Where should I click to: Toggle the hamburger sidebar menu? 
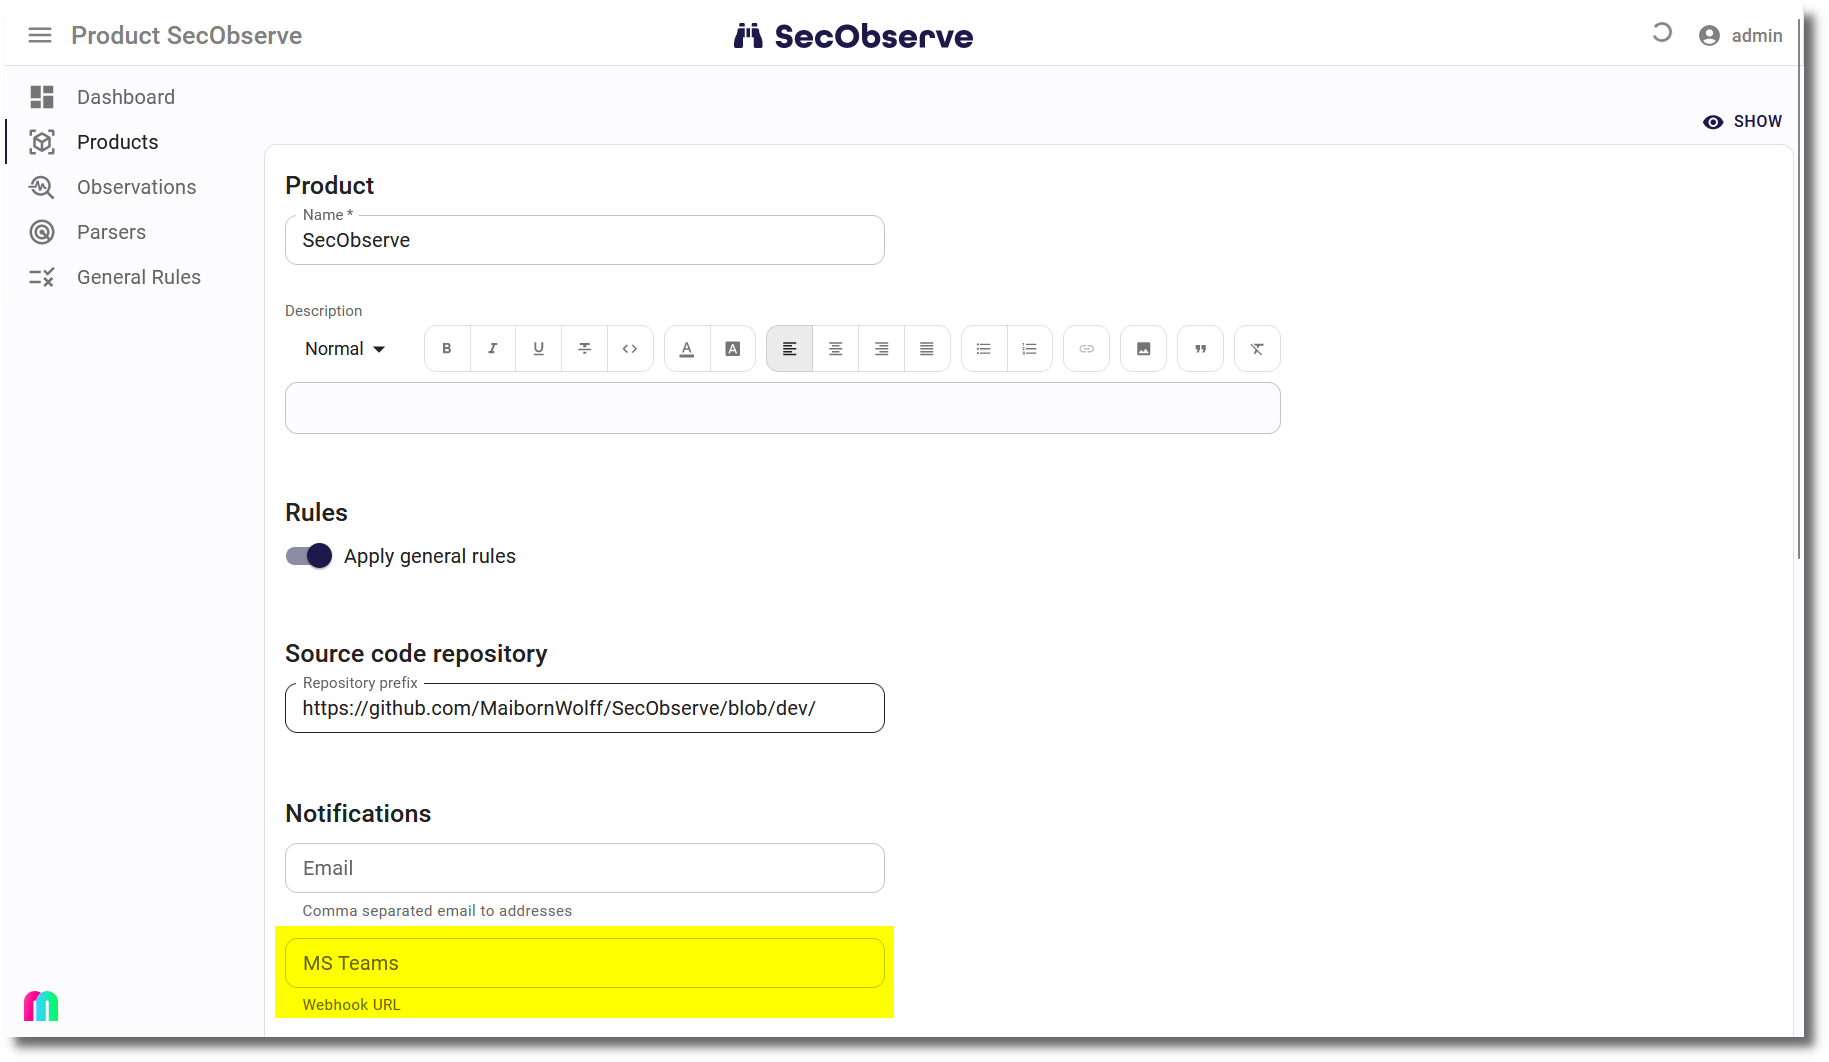(40, 36)
